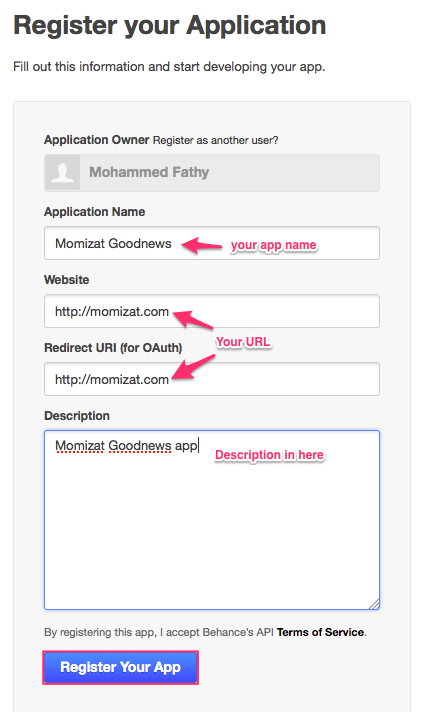
Task: Grab the Description textarea resize handle
Action: [374, 604]
